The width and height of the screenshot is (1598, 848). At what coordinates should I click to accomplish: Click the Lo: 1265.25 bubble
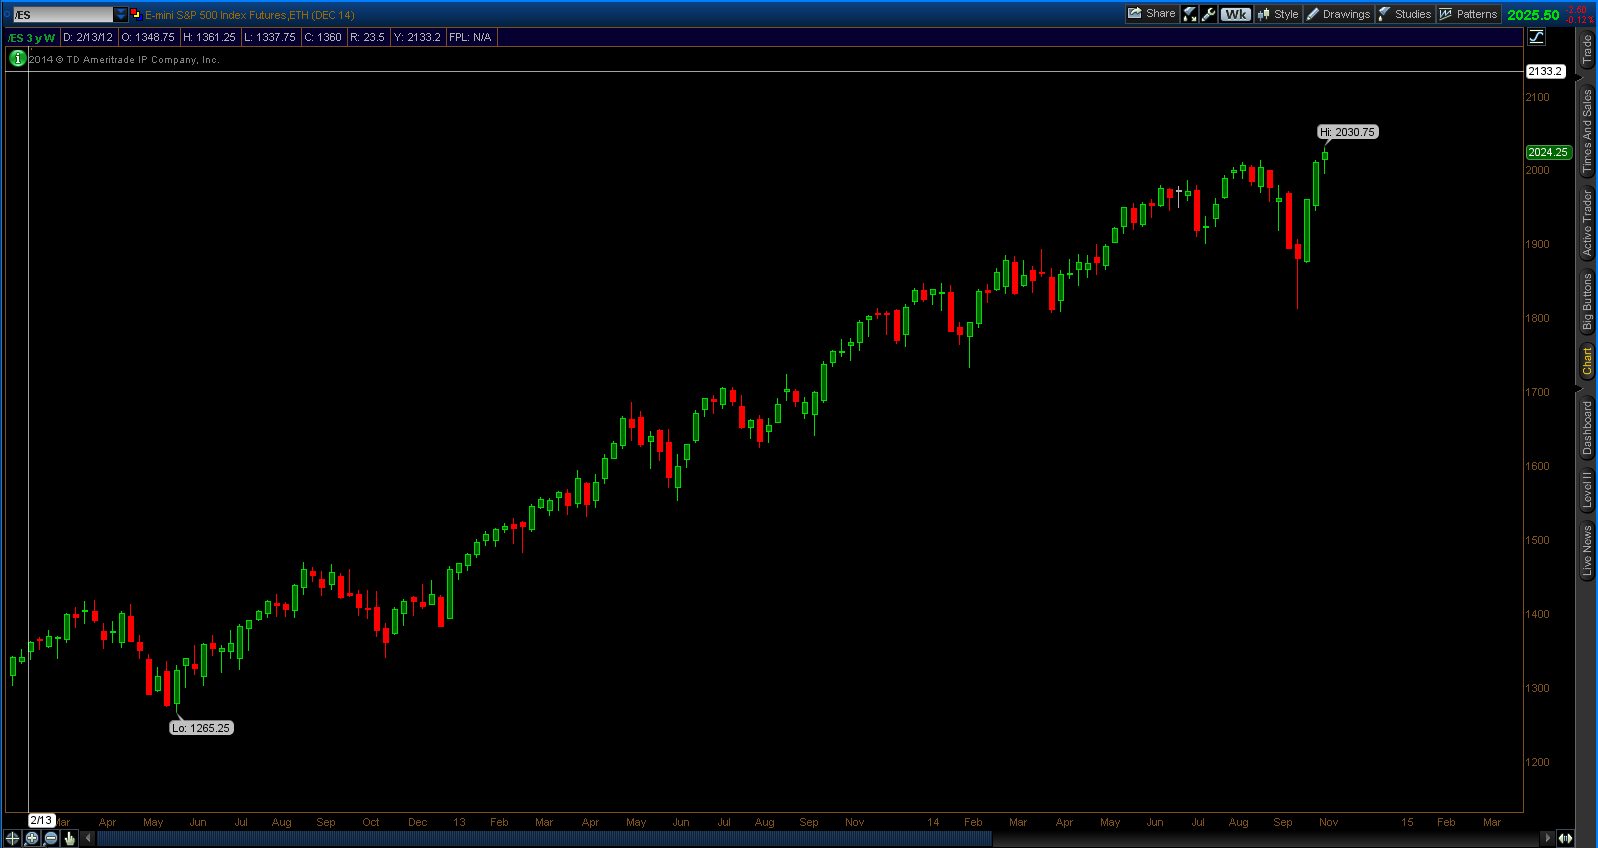coord(201,728)
